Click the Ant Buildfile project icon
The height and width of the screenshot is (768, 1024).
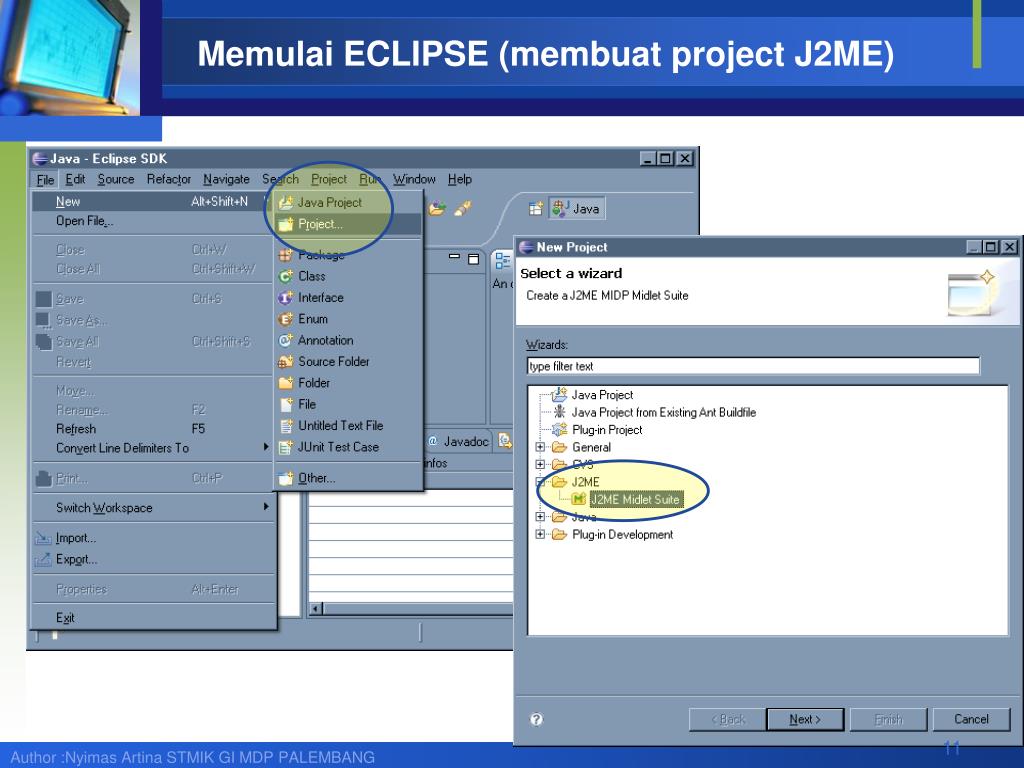560,412
